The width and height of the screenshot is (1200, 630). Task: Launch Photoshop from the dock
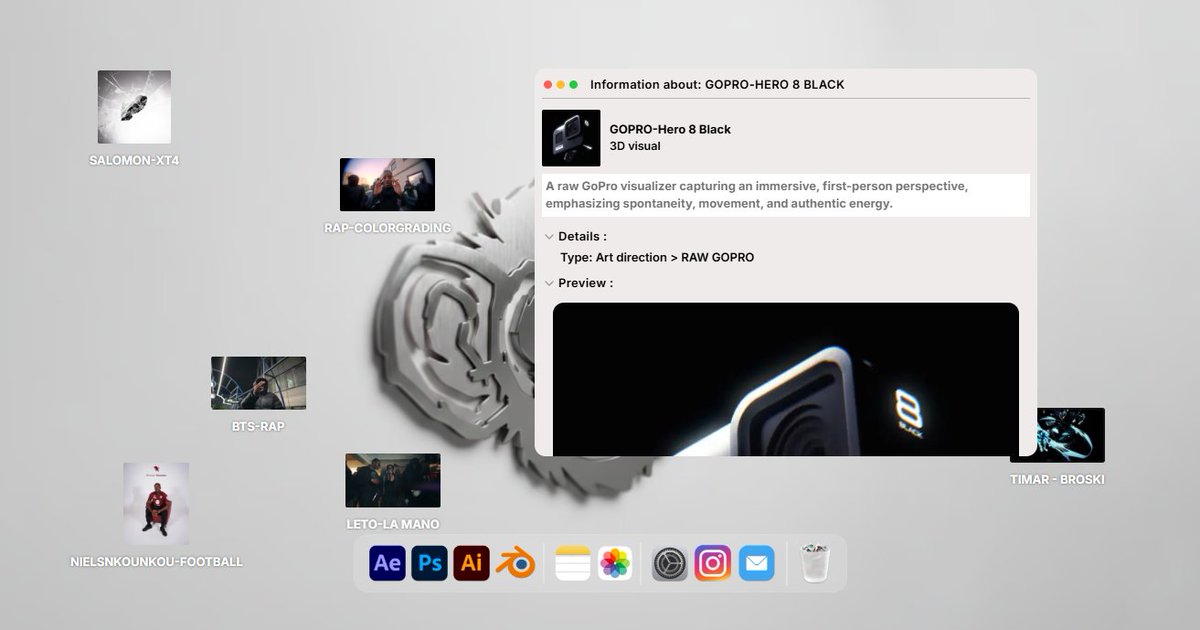tap(429, 563)
